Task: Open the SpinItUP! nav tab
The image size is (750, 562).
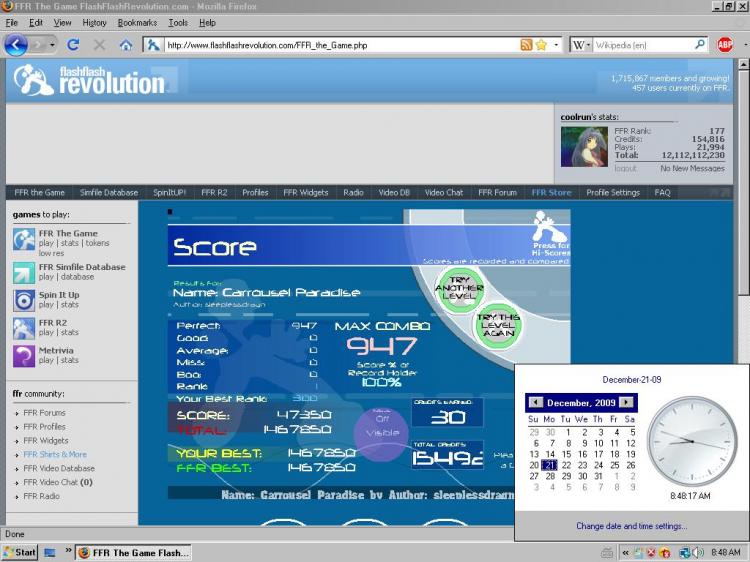Action: pyautogui.click(x=169, y=192)
